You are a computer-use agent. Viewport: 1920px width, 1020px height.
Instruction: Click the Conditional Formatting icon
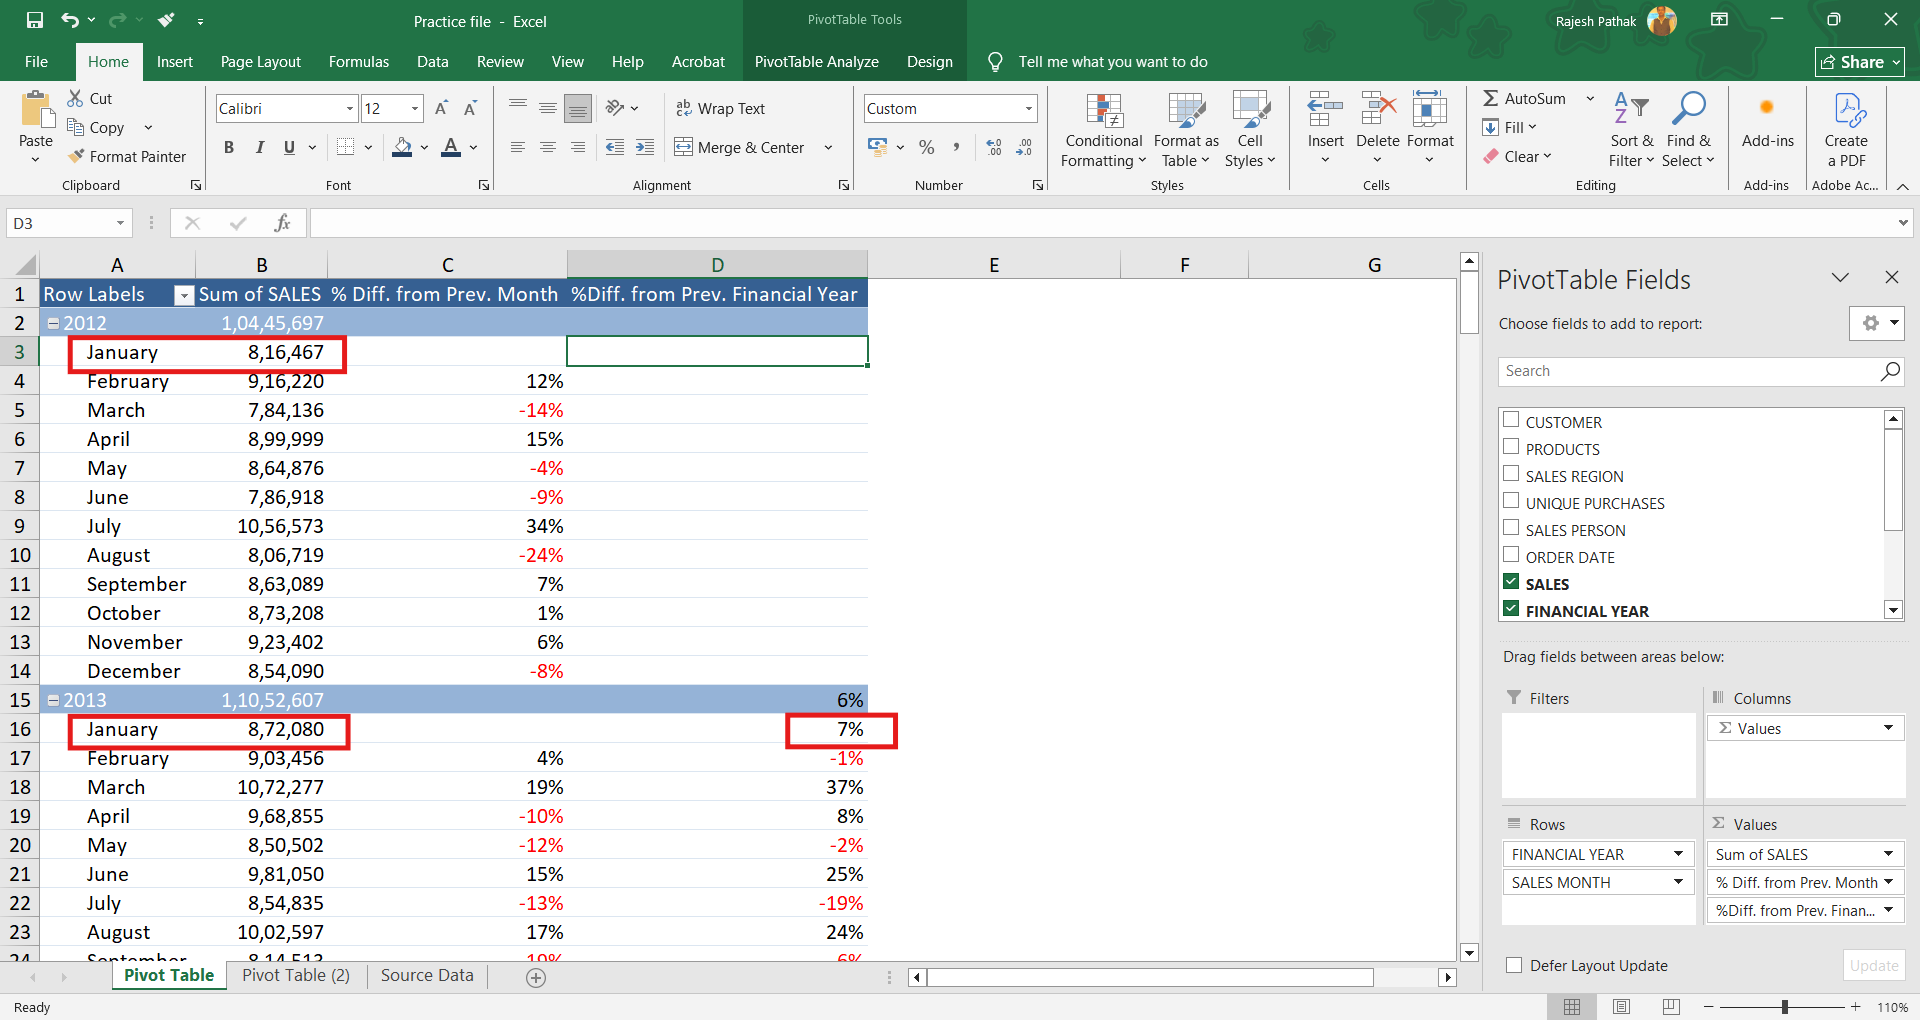coord(1103,112)
